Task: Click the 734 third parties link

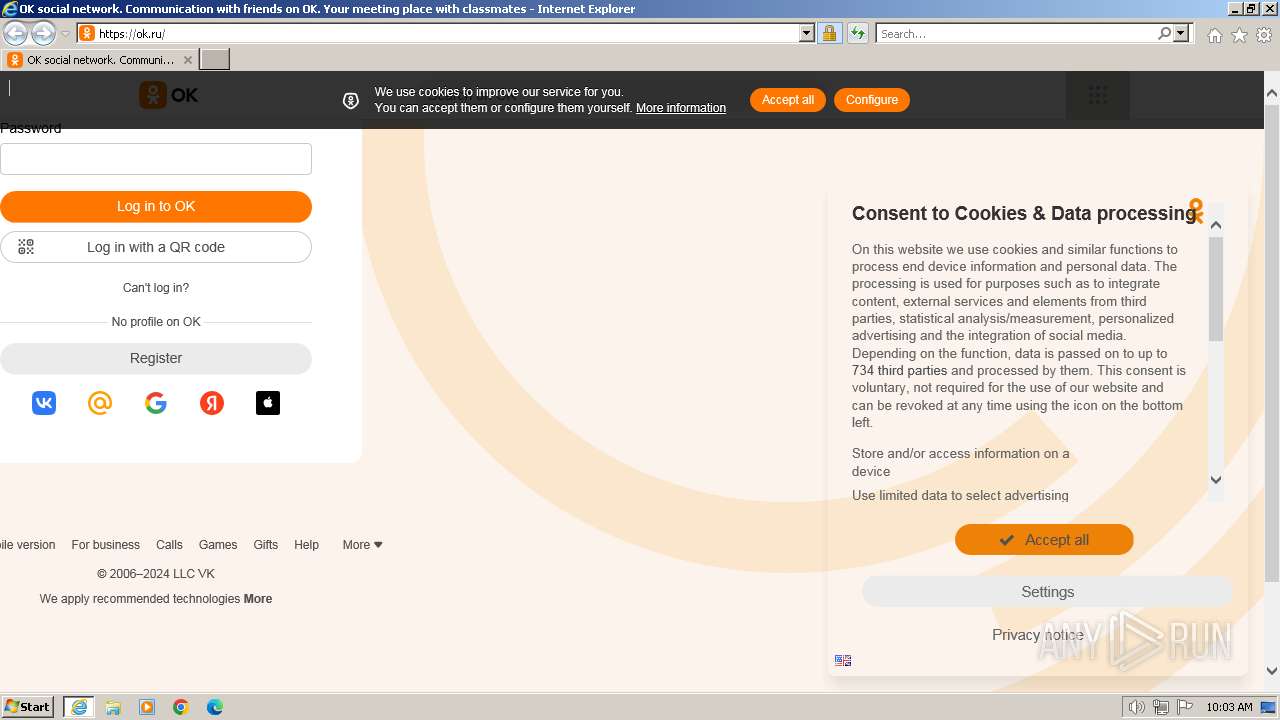Action: click(x=899, y=371)
